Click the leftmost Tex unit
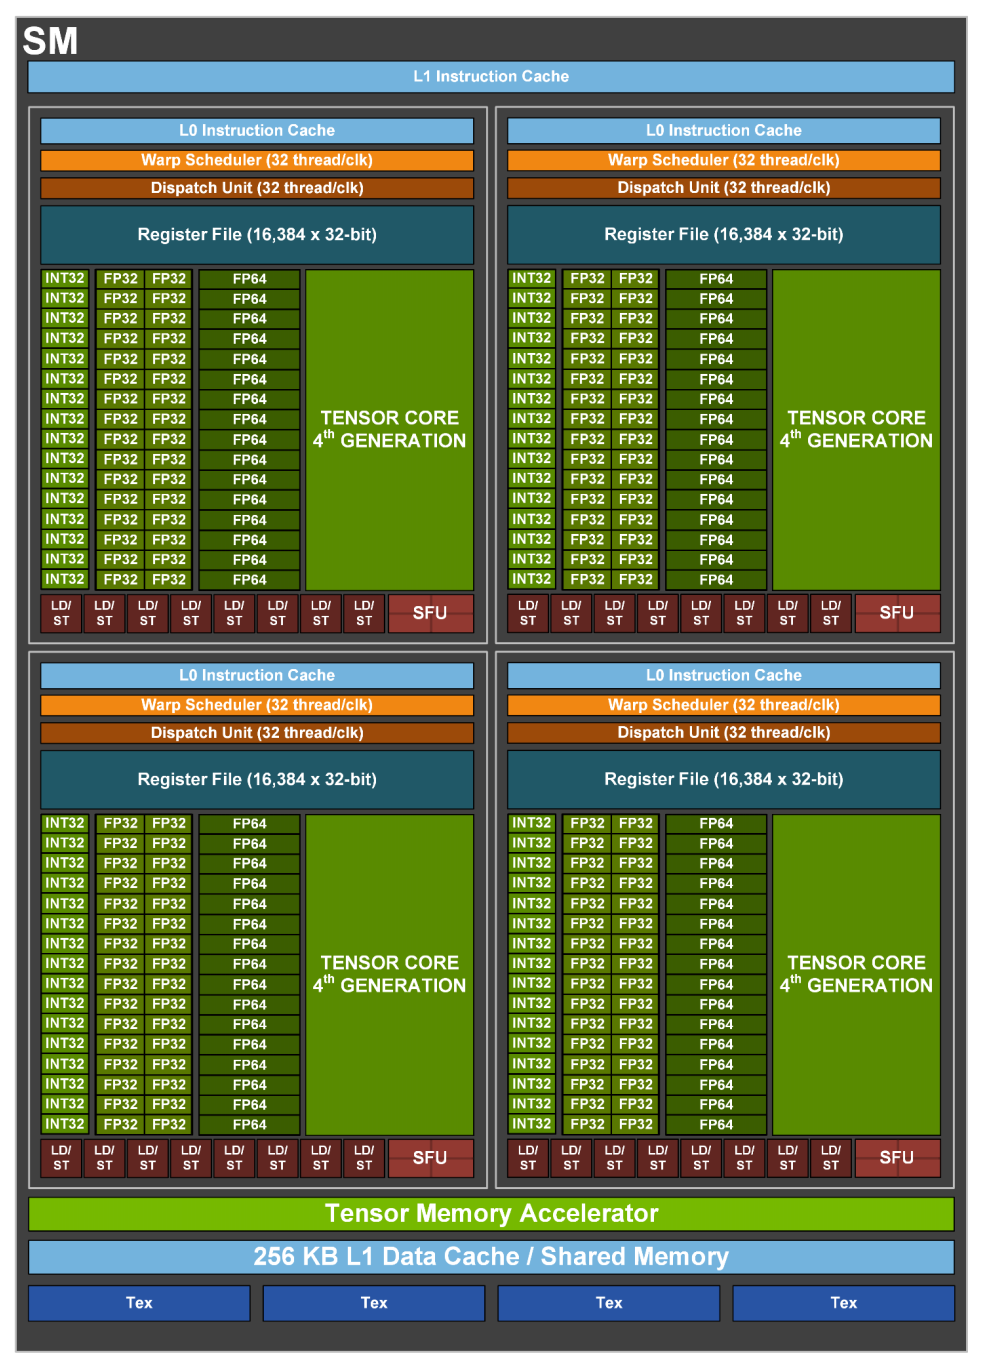Viewport: 983px width, 1370px height. [139, 1303]
